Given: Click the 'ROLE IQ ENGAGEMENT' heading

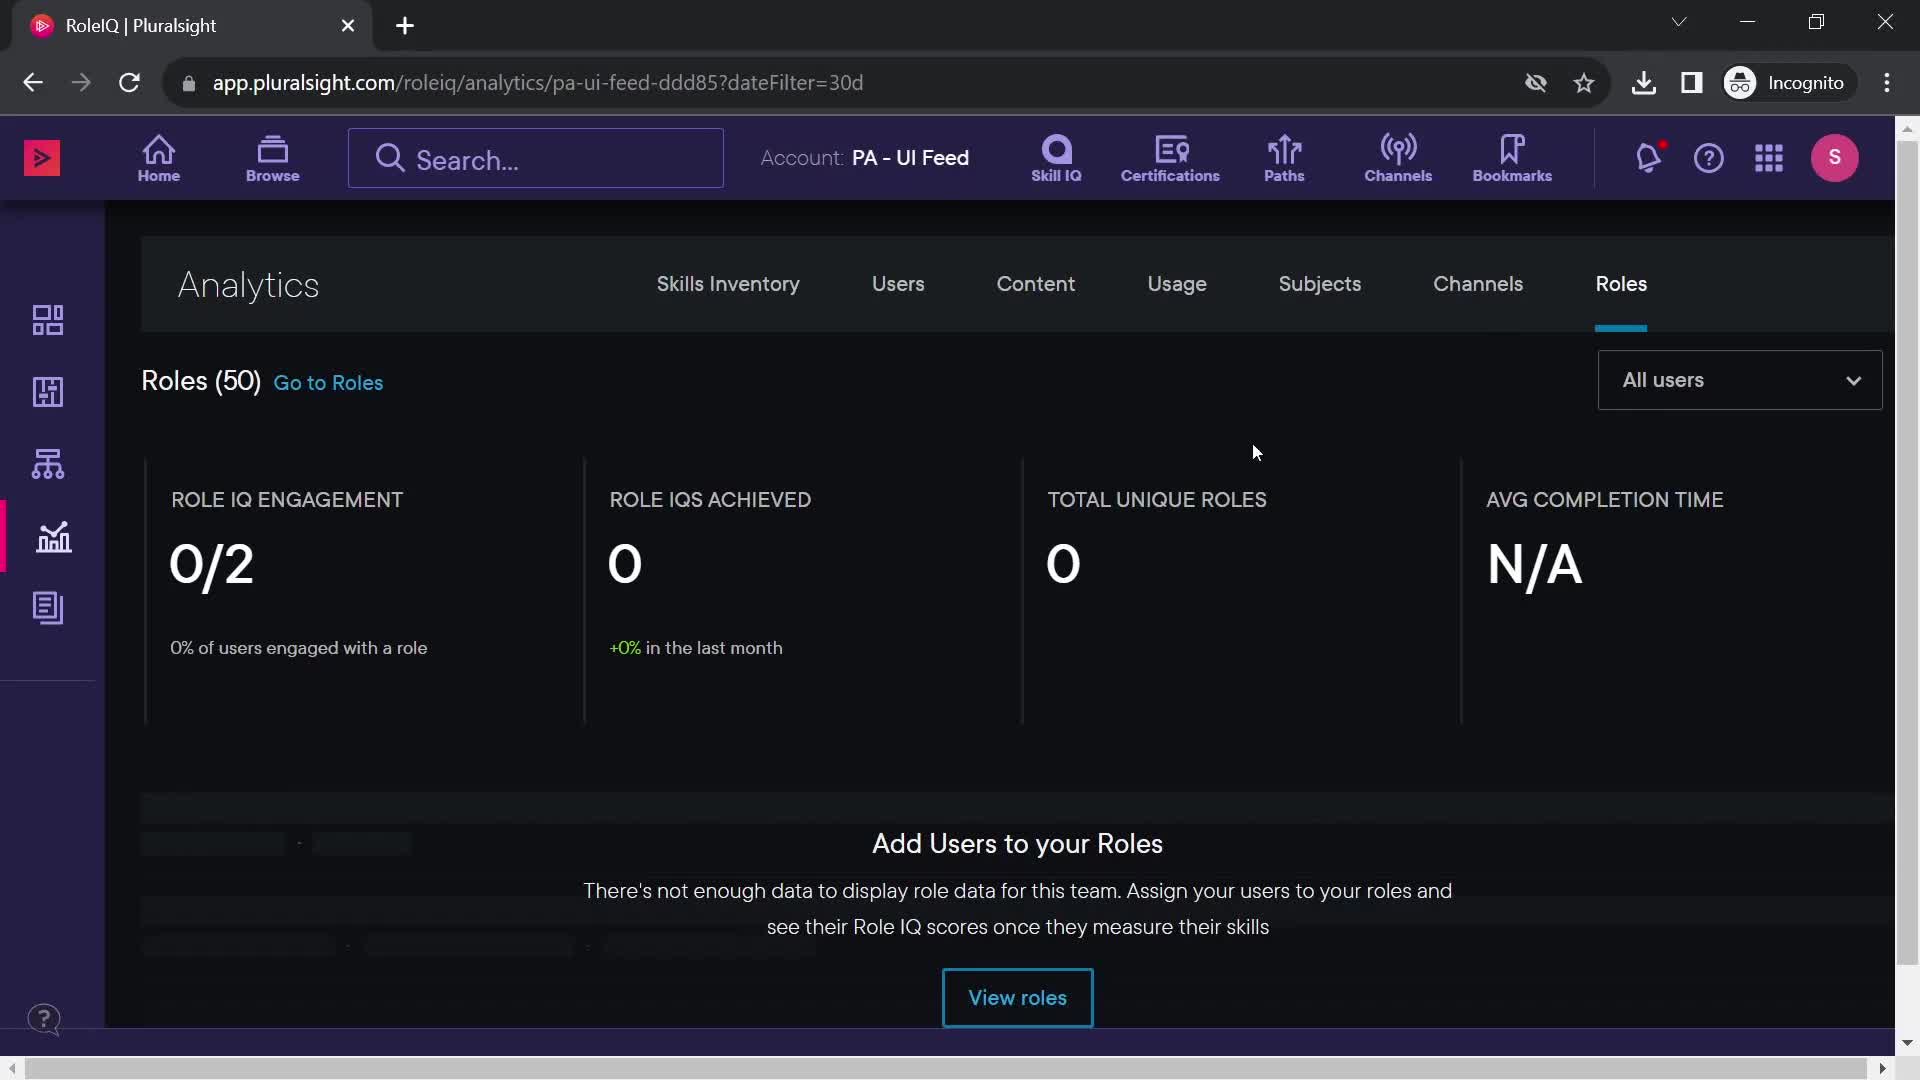Looking at the screenshot, I should point(287,500).
